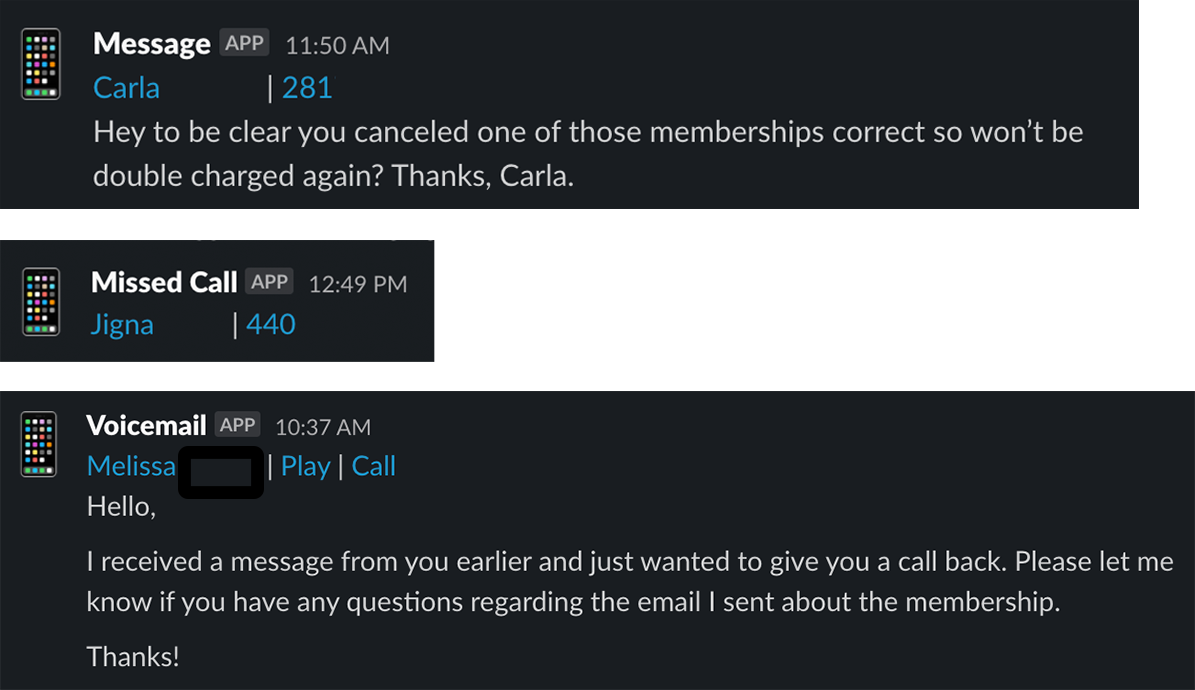Click the 281 phone number link

(x=307, y=88)
